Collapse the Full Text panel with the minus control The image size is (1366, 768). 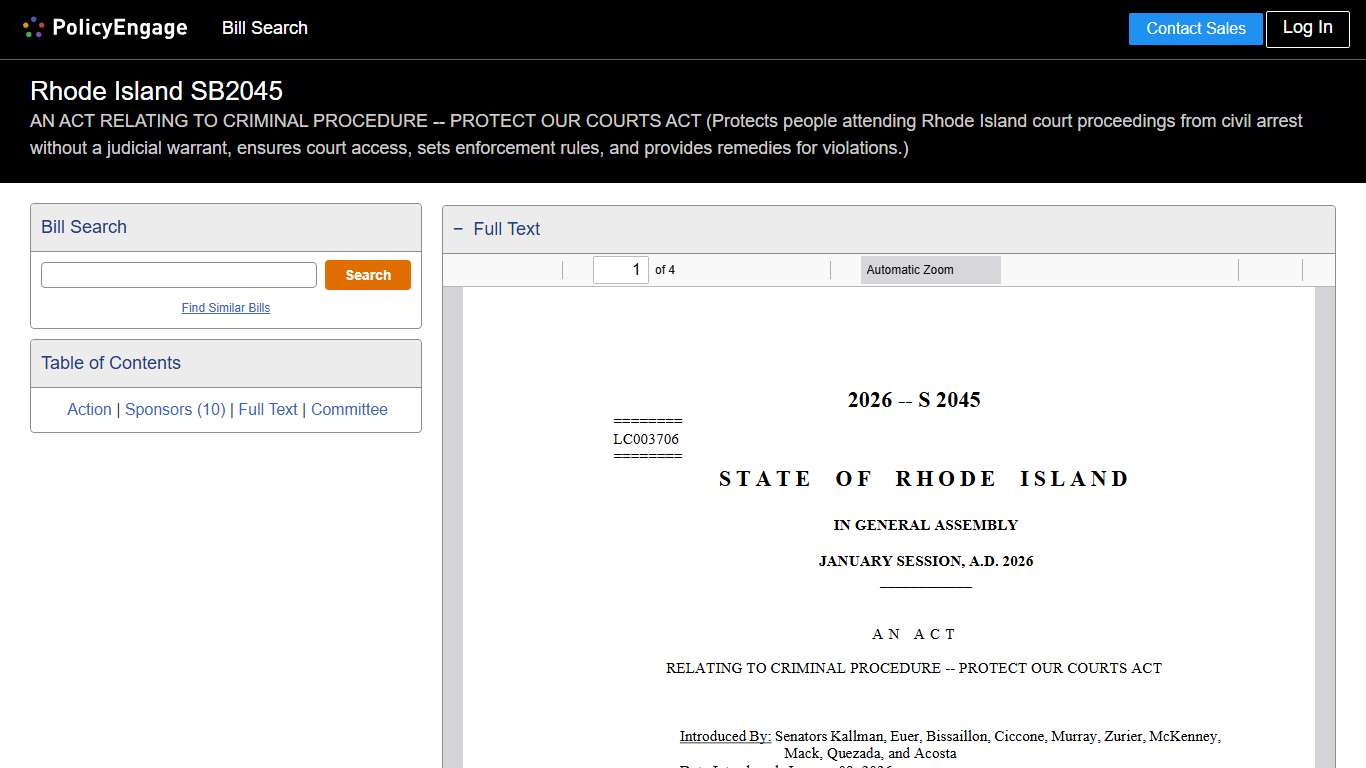point(457,229)
